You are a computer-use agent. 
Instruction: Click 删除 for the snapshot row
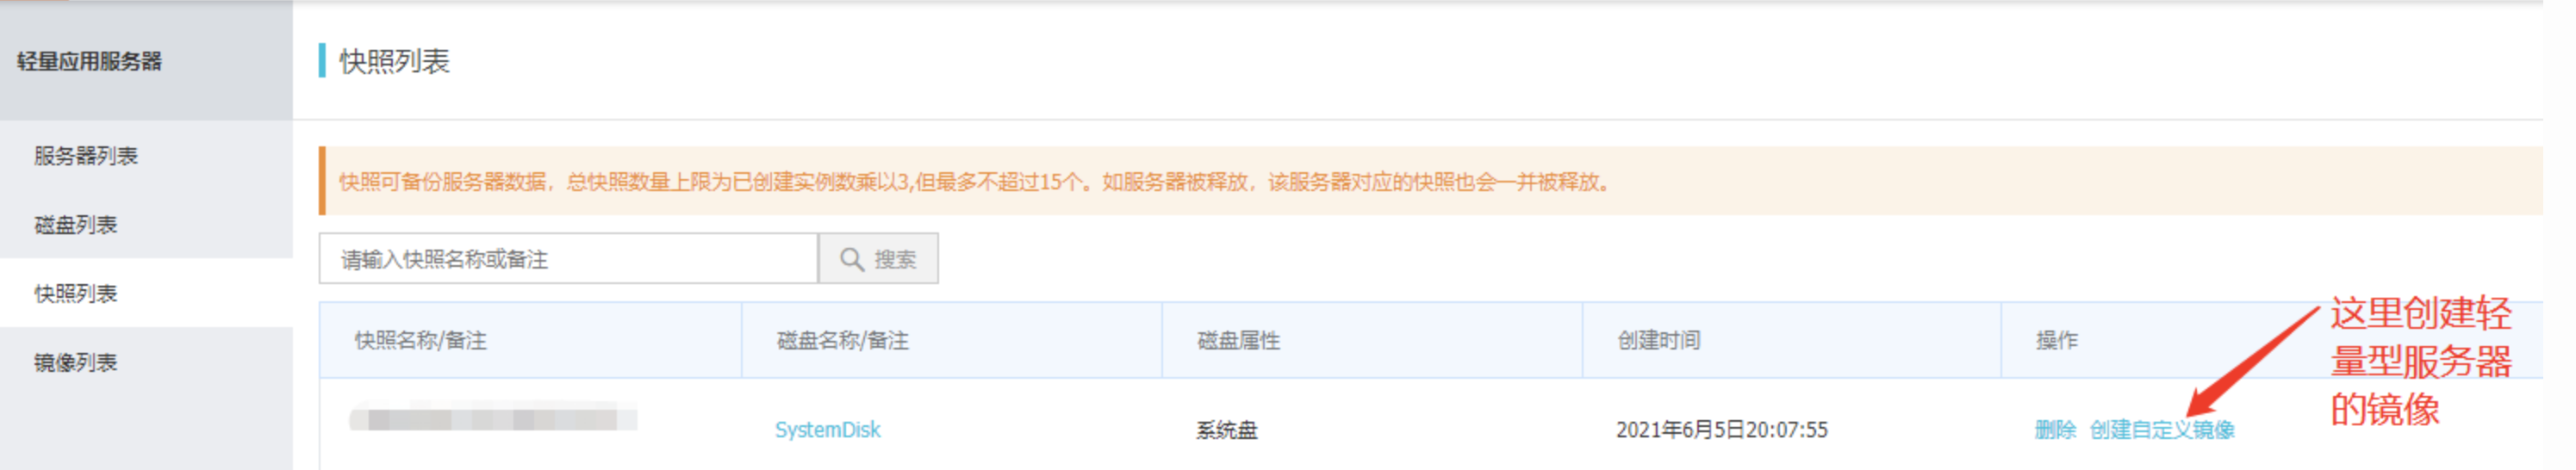tap(2055, 430)
